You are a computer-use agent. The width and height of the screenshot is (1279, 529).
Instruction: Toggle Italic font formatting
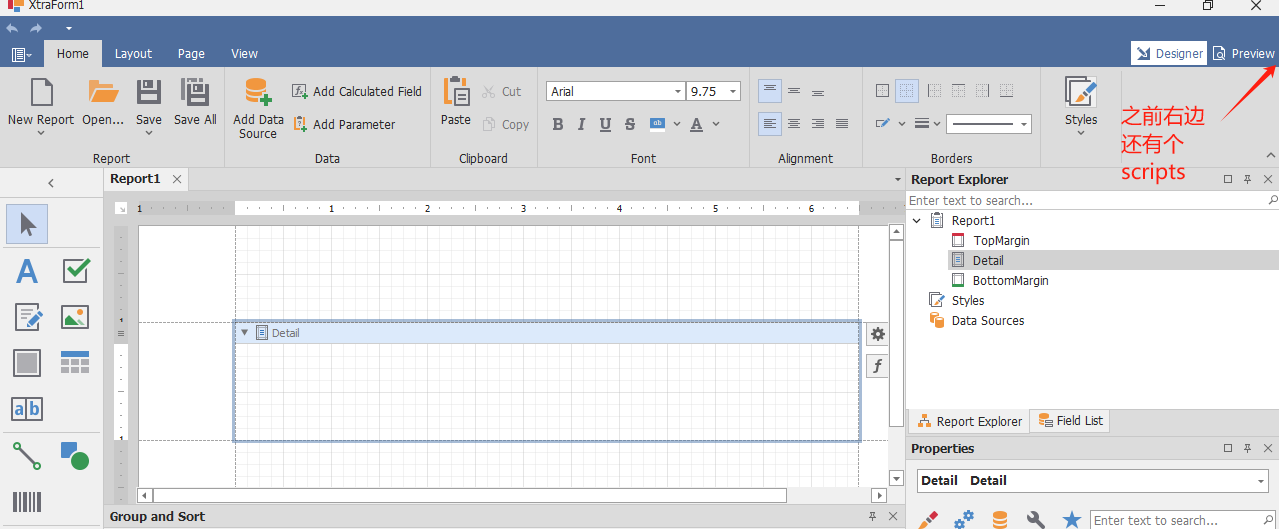(581, 124)
